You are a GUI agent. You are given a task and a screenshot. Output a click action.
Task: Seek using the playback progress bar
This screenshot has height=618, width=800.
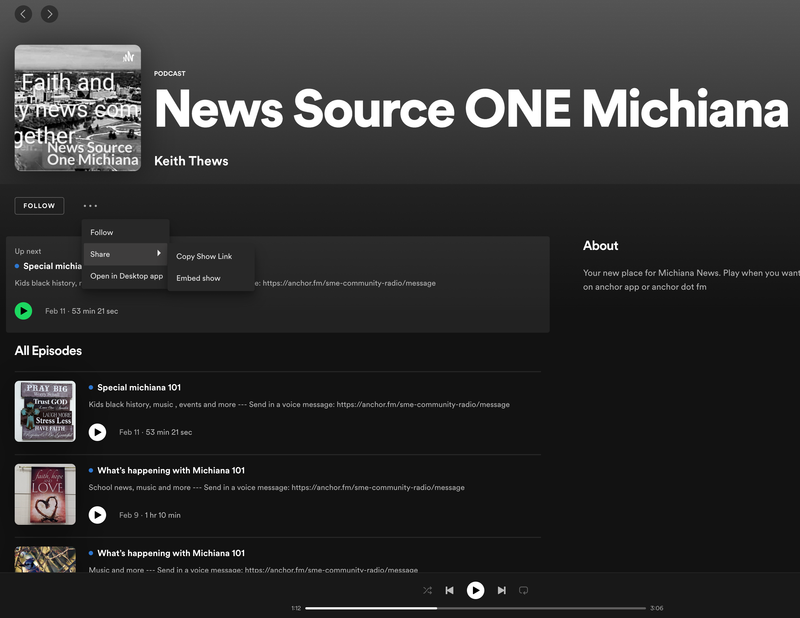tap(475, 606)
